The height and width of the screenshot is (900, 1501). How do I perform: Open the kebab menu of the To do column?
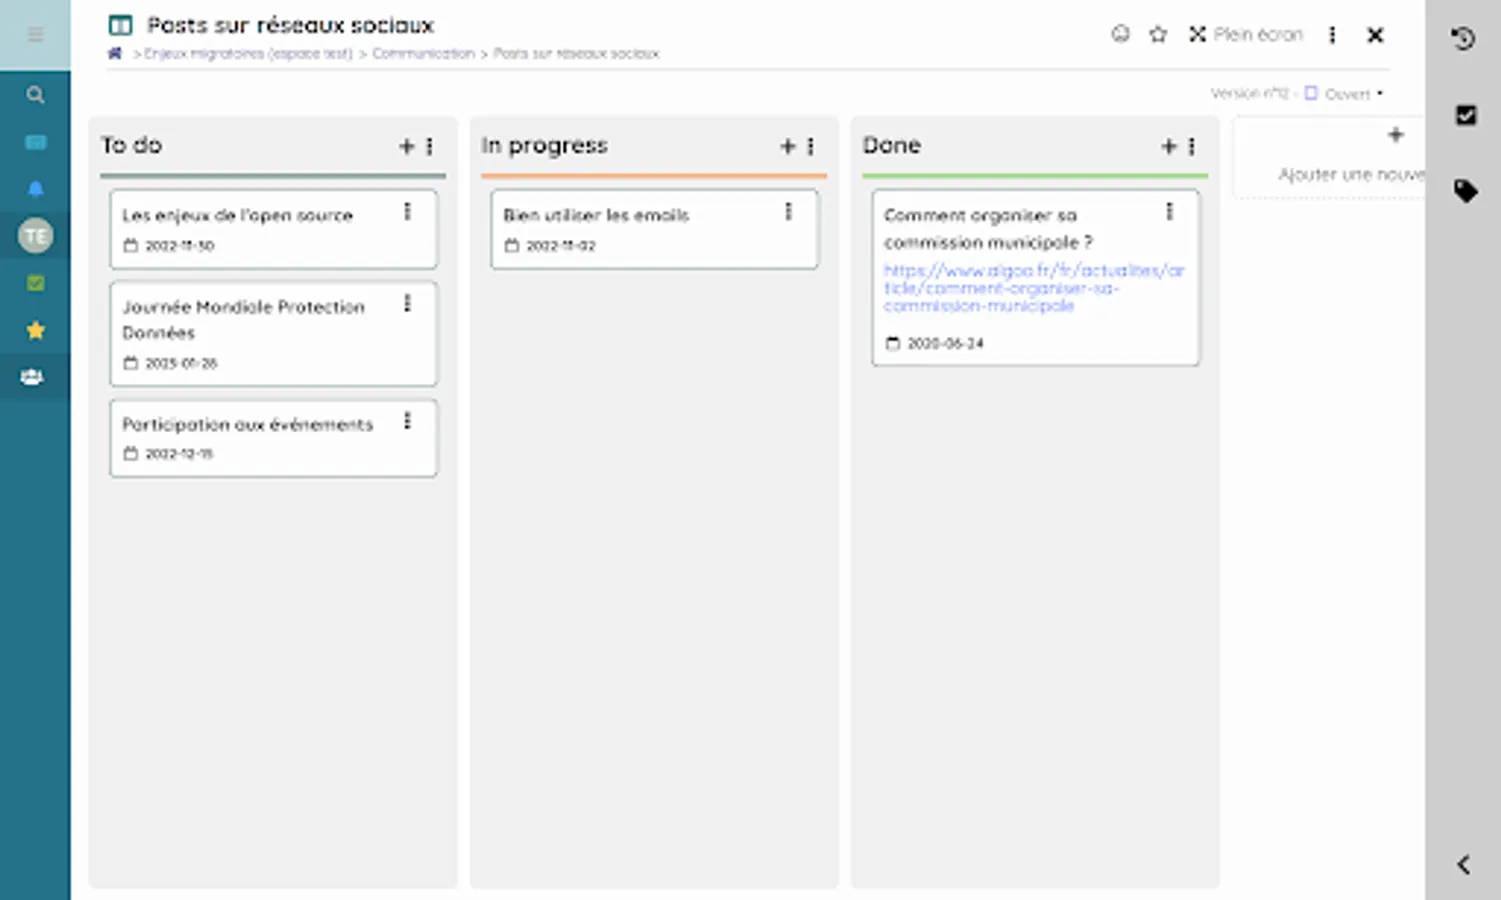tap(430, 146)
